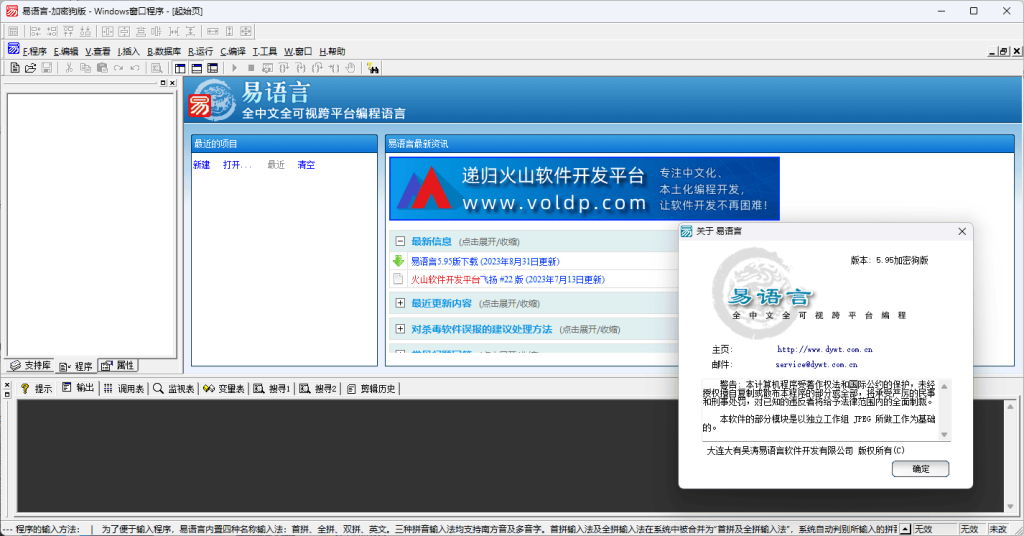This screenshot has height=536, width=1024.
Task: Click 确定 in the About dialog
Action: (x=920, y=469)
